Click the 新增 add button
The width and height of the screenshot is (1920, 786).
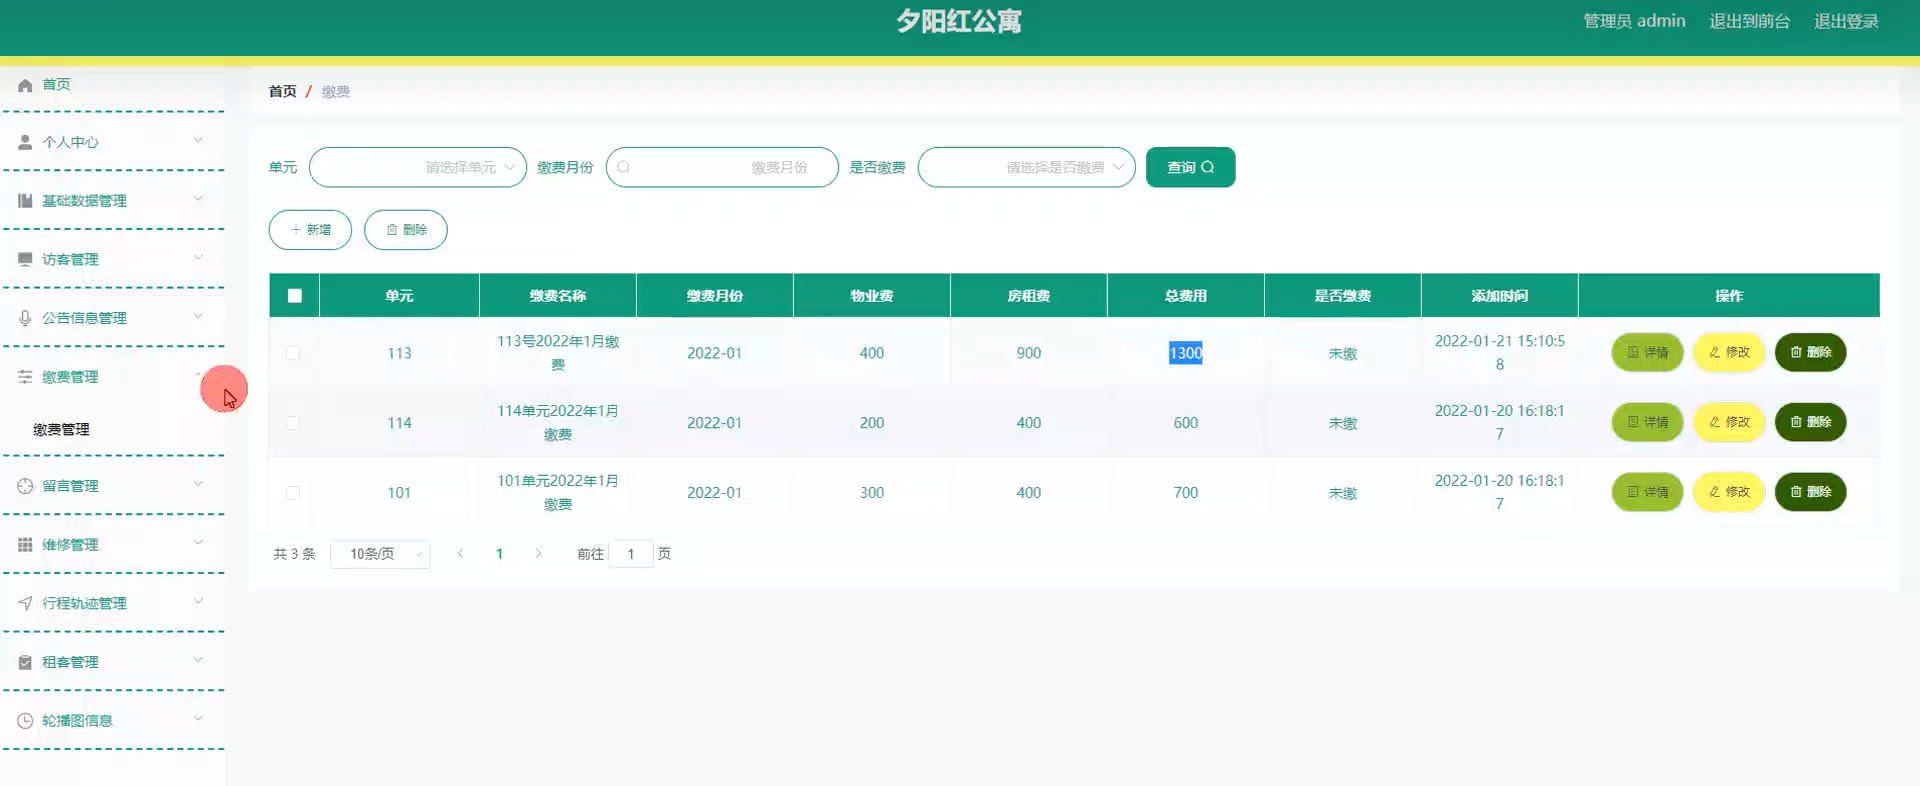pos(310,230)
